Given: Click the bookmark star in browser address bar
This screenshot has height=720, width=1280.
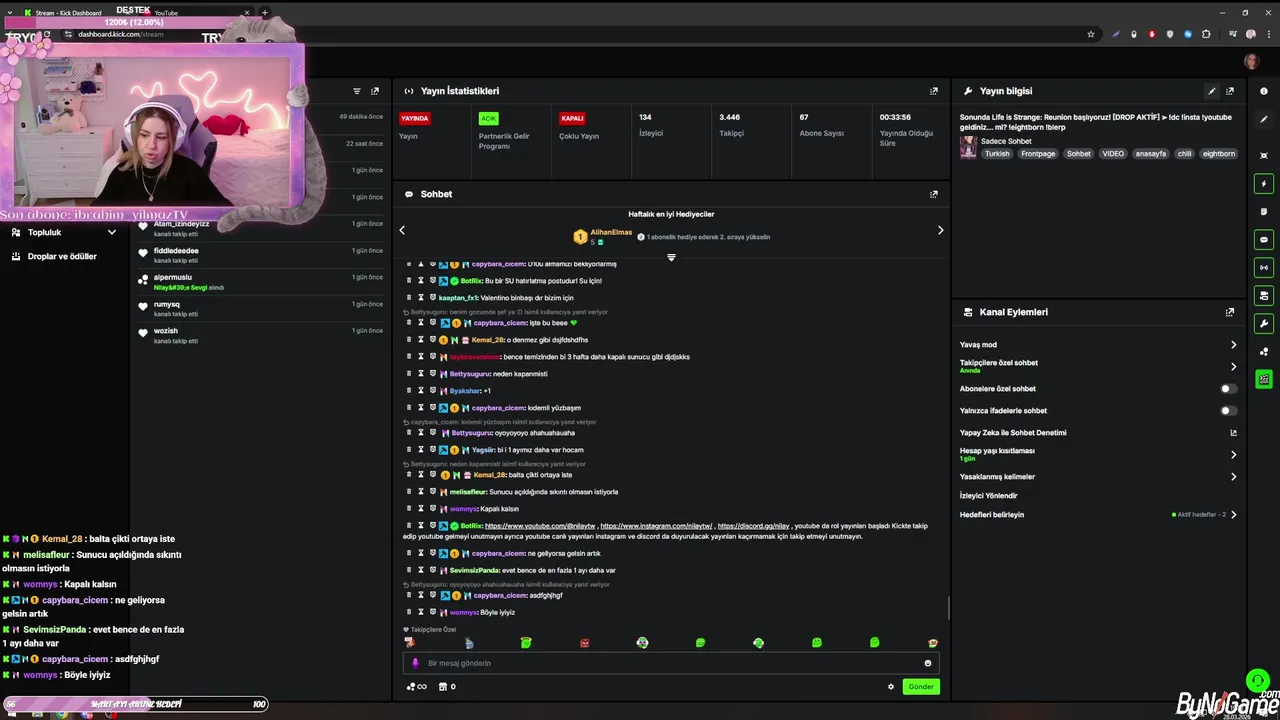Looking at the screenshot, I should point(1091,34).
